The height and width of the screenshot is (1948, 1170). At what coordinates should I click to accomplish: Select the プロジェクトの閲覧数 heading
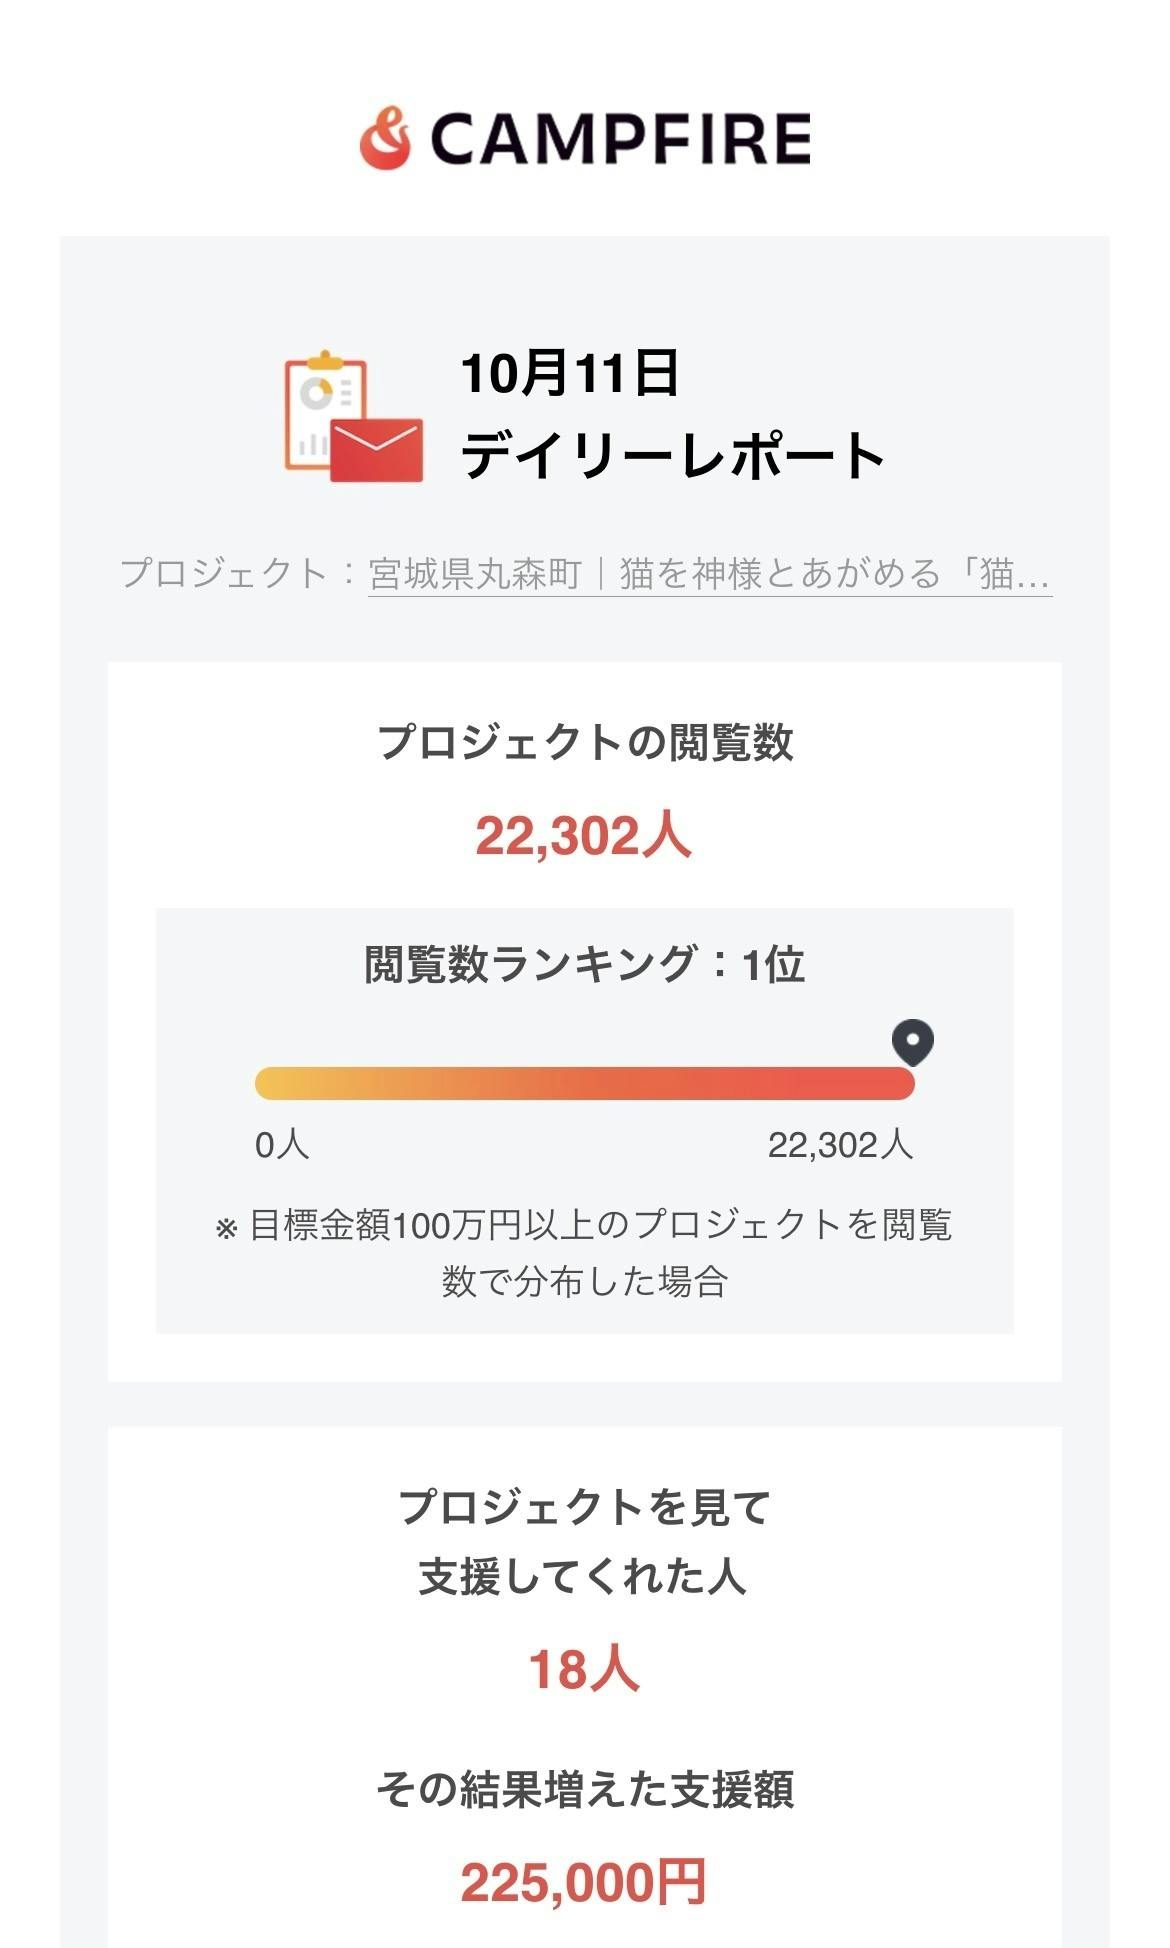[x=585, y=743]
